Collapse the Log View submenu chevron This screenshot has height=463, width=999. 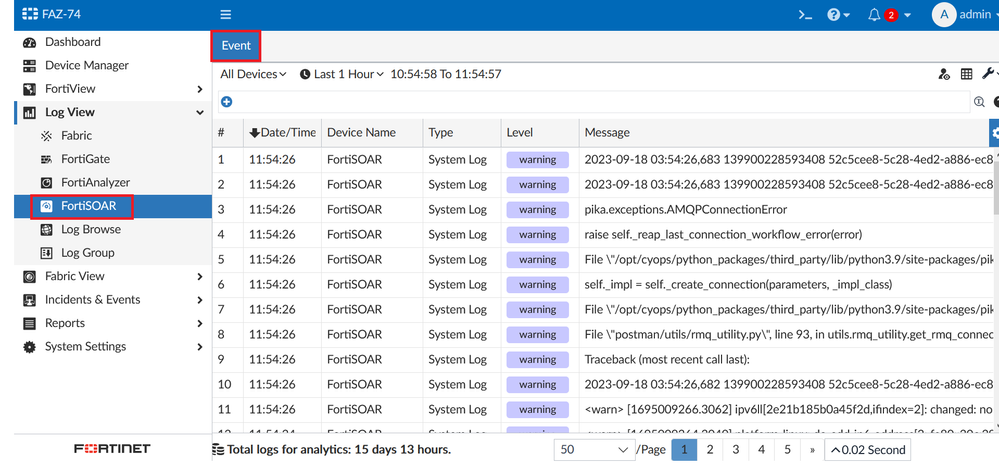pos(200,113)
